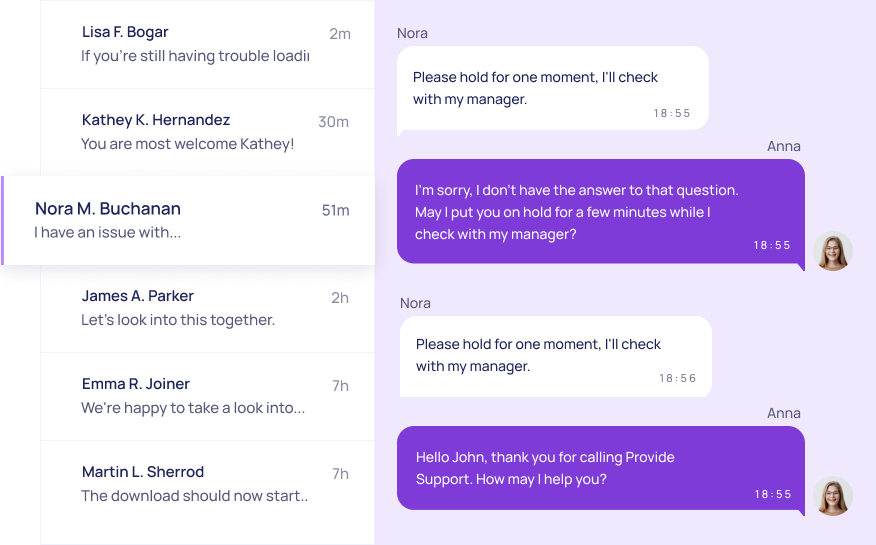Click the "You are most welcome Kathey!" preview
Viewport: 876px width, 545px height.
point(187,144)
